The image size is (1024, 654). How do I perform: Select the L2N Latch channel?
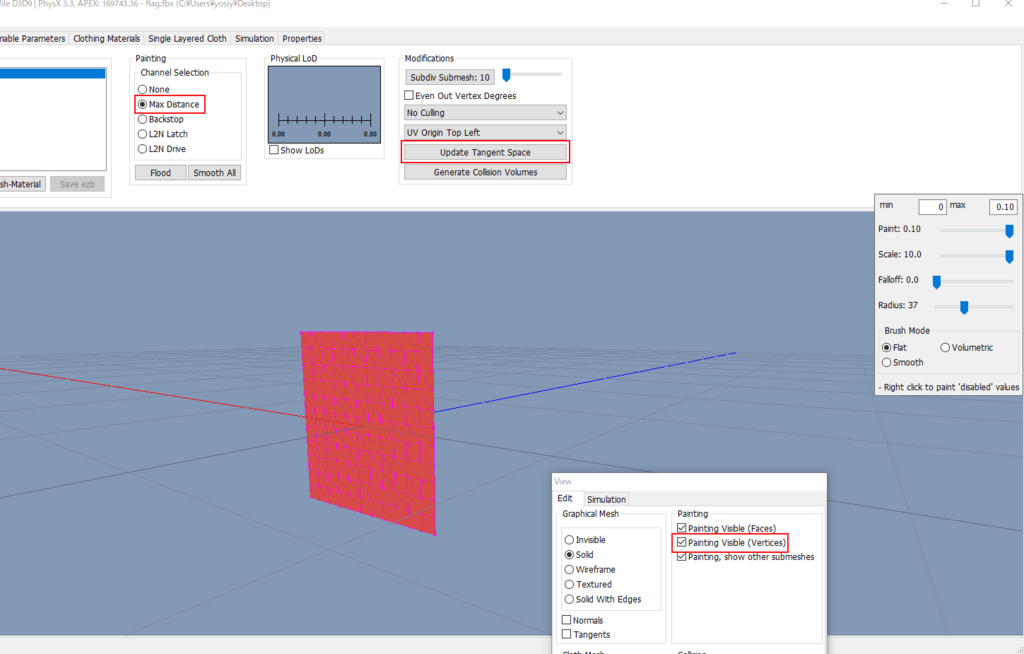tap(142, 134)
